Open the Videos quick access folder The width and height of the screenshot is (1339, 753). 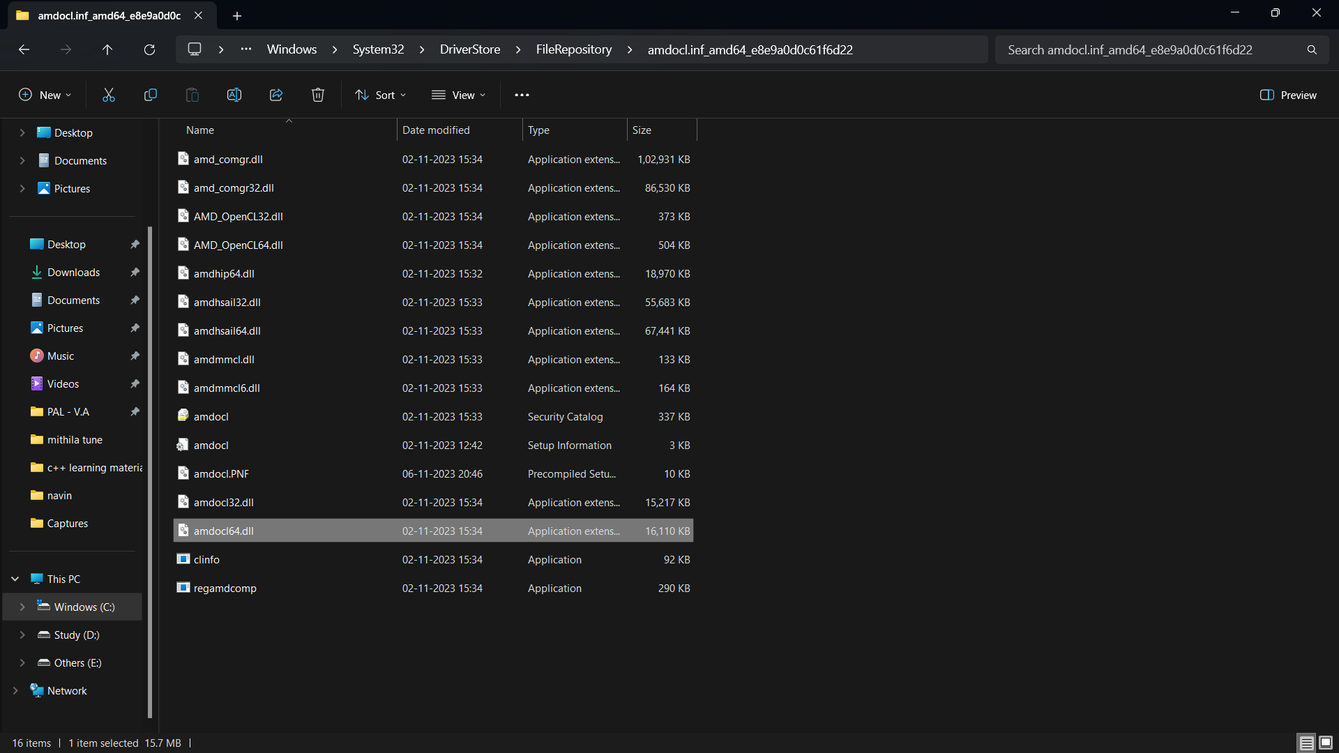click(x=63, y=384)
